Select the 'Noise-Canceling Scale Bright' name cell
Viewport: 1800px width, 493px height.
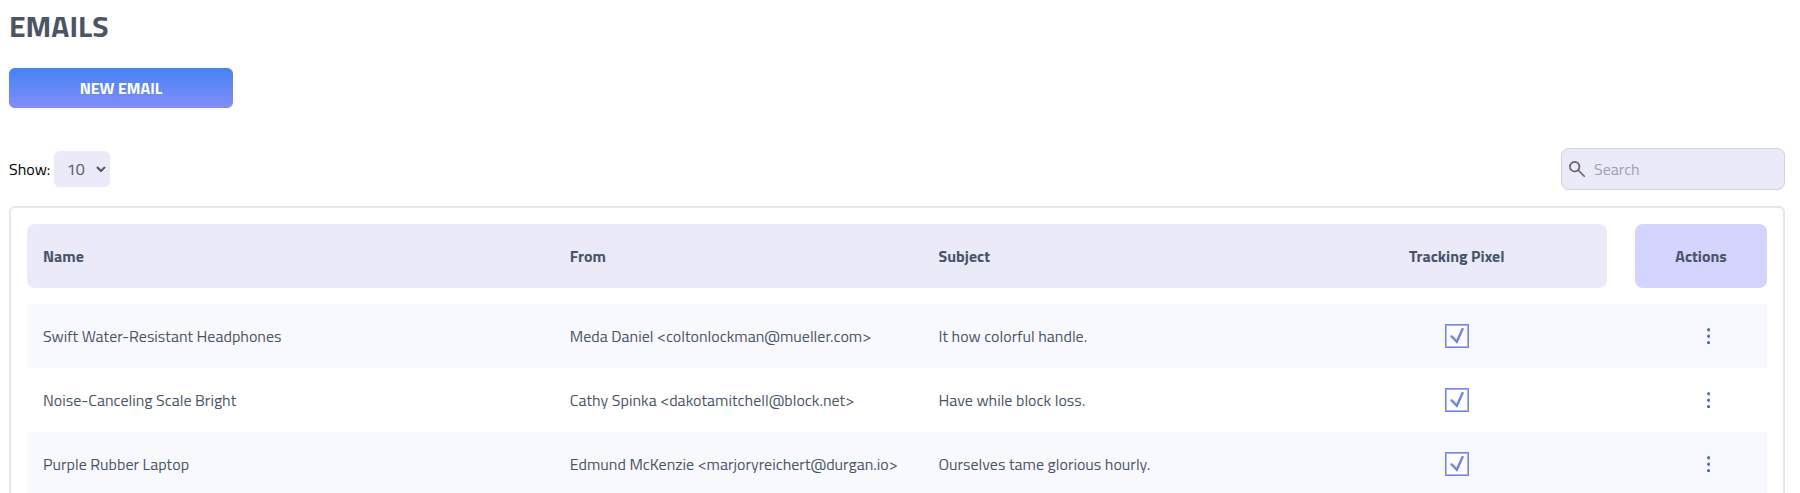coord(140,401)
